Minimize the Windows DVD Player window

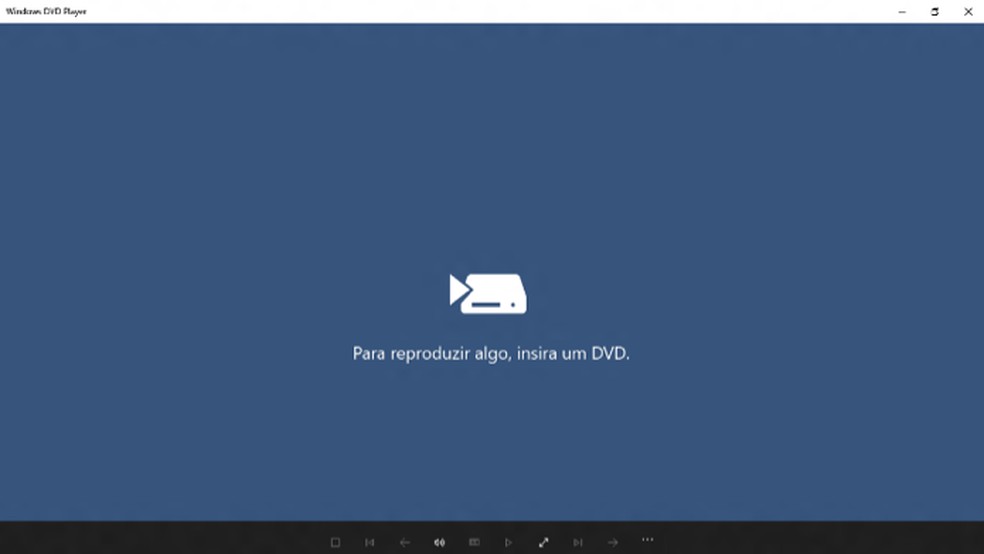902,12
